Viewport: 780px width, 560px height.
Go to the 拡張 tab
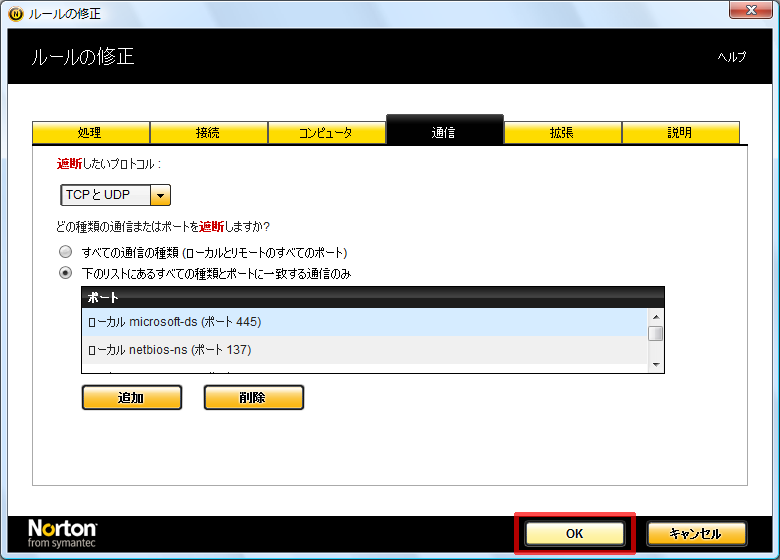pos(562,133)
